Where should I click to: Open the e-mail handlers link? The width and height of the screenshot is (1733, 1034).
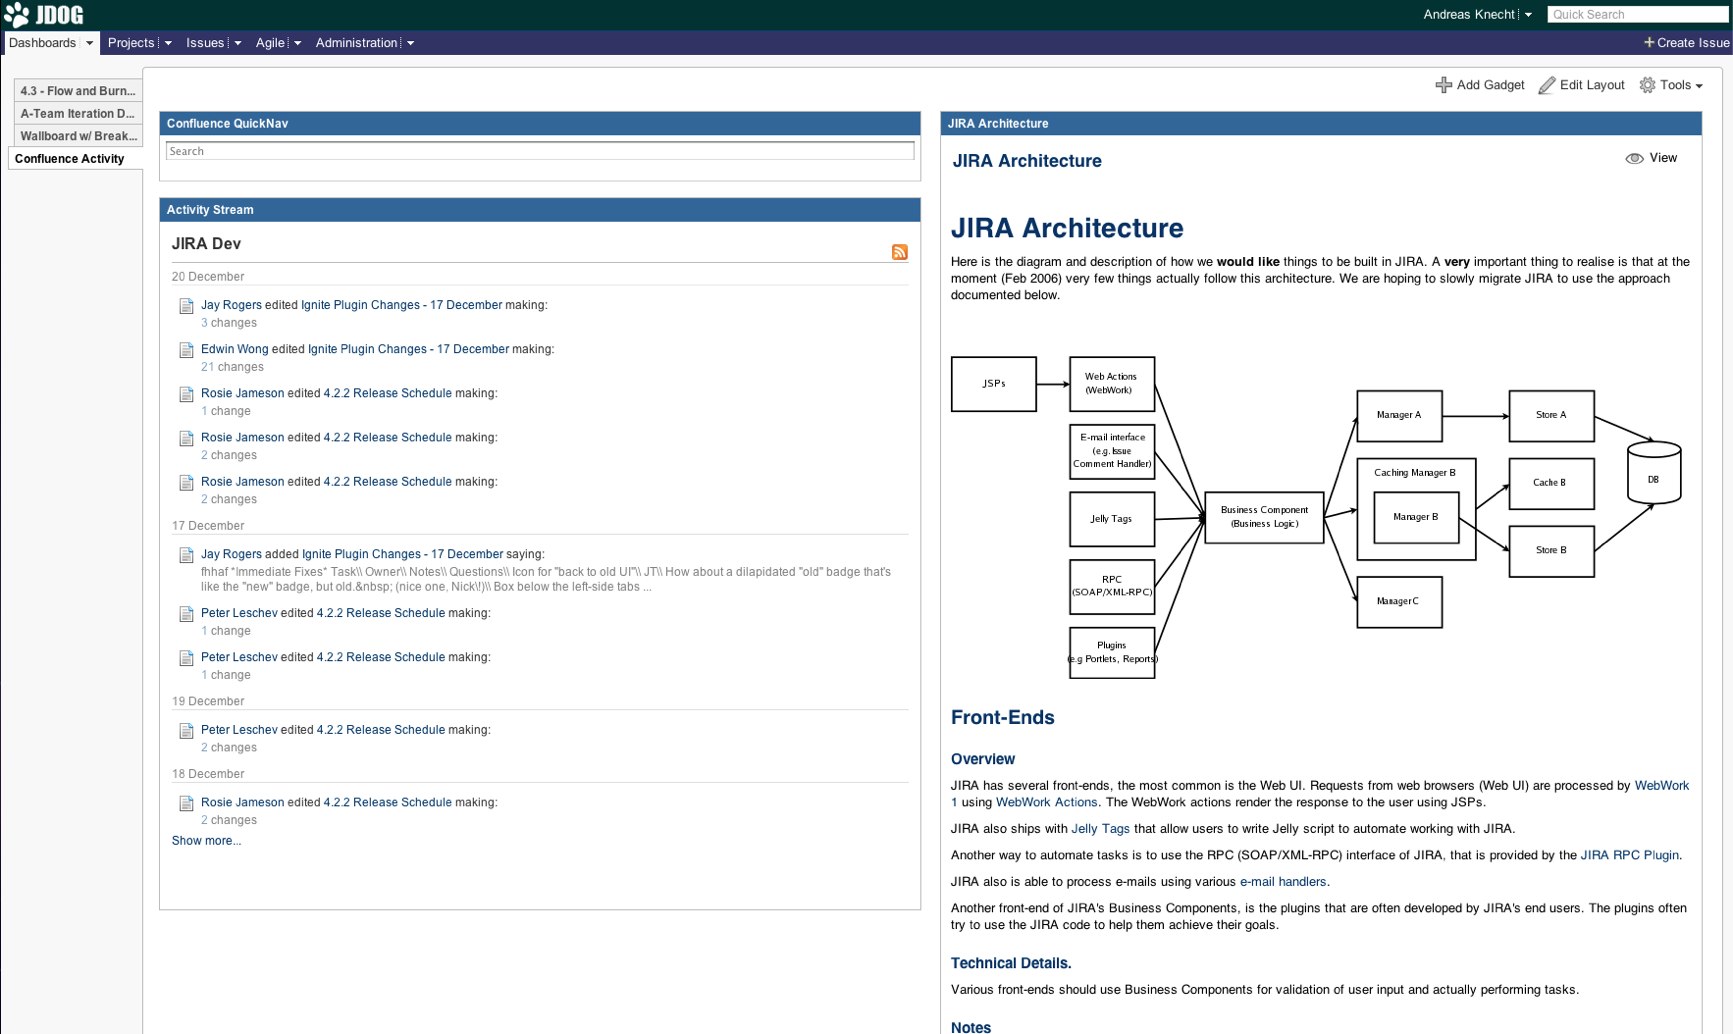[x=1283, y=882]
